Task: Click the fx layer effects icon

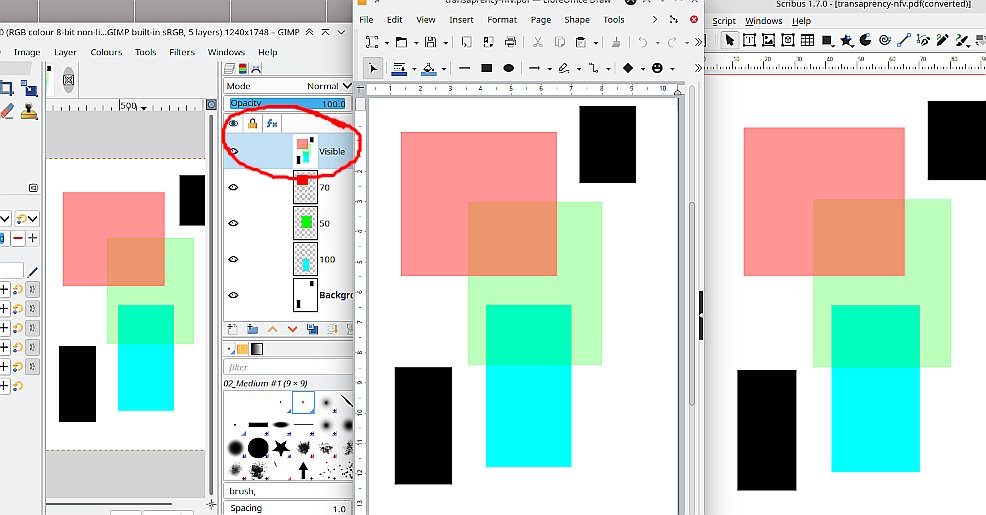Action: (272, 123)
